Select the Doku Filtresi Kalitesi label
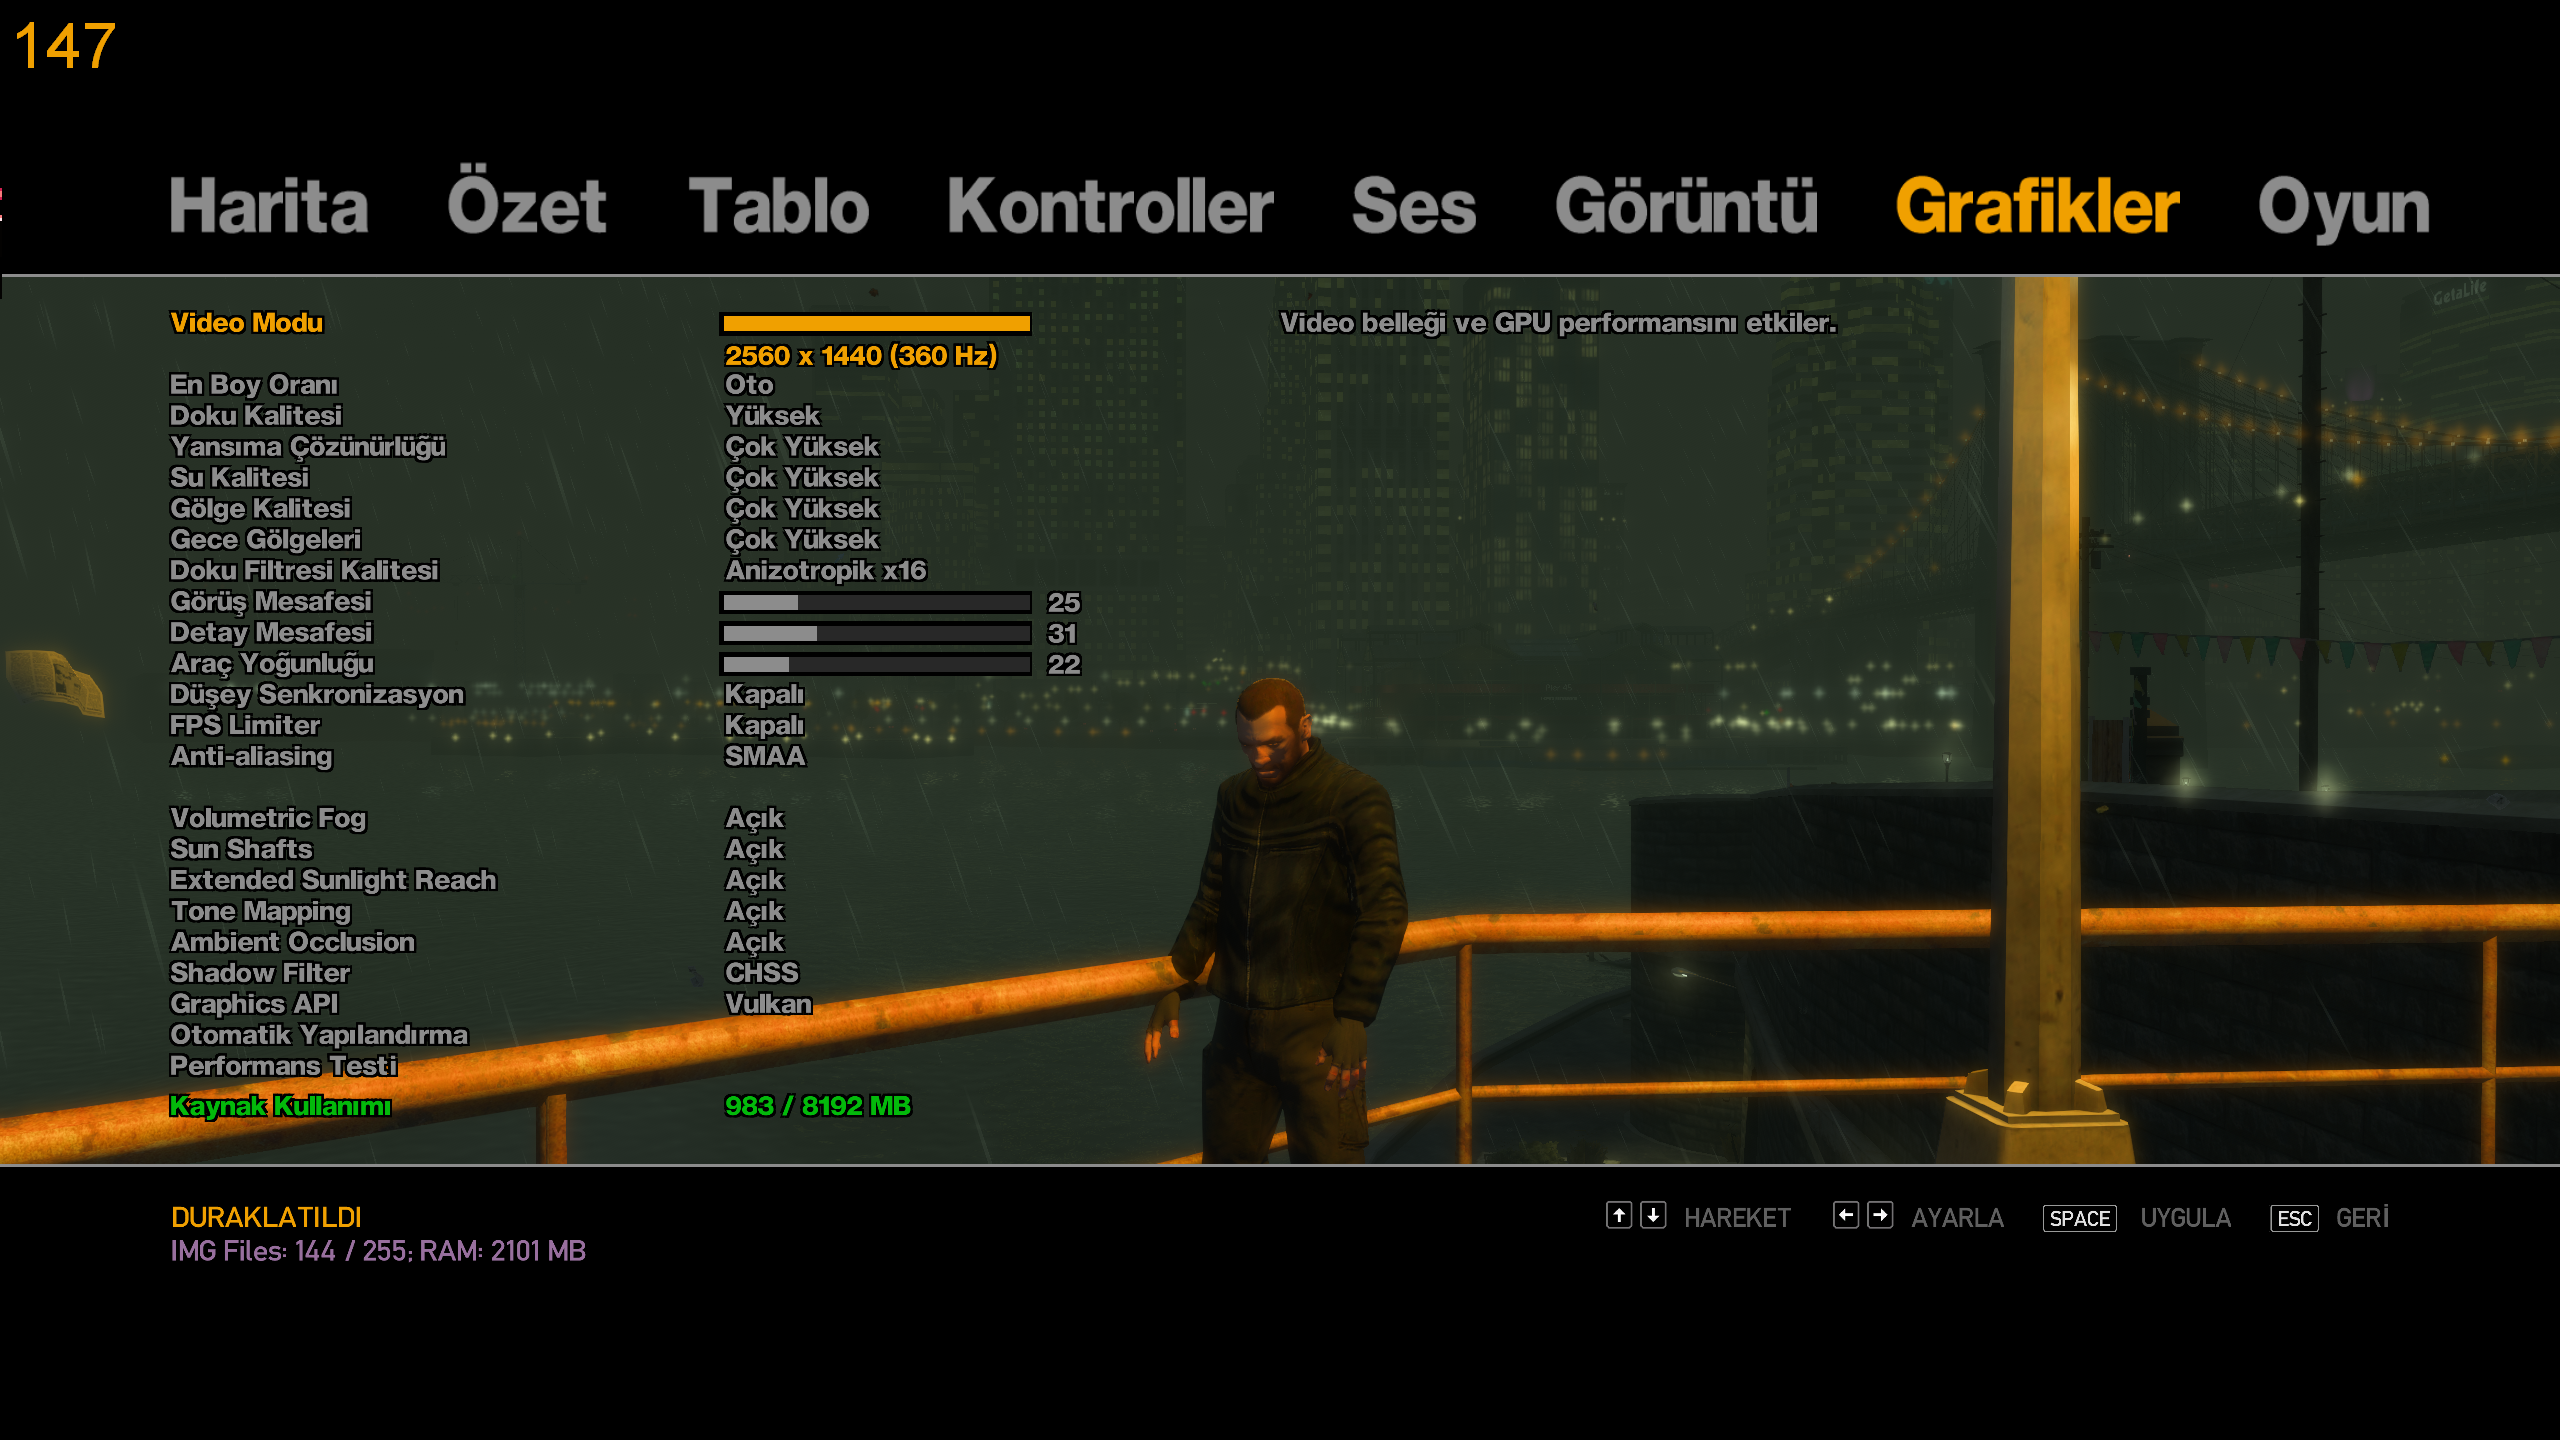This screenshot has height=1440, width=2560. point(304,570)
